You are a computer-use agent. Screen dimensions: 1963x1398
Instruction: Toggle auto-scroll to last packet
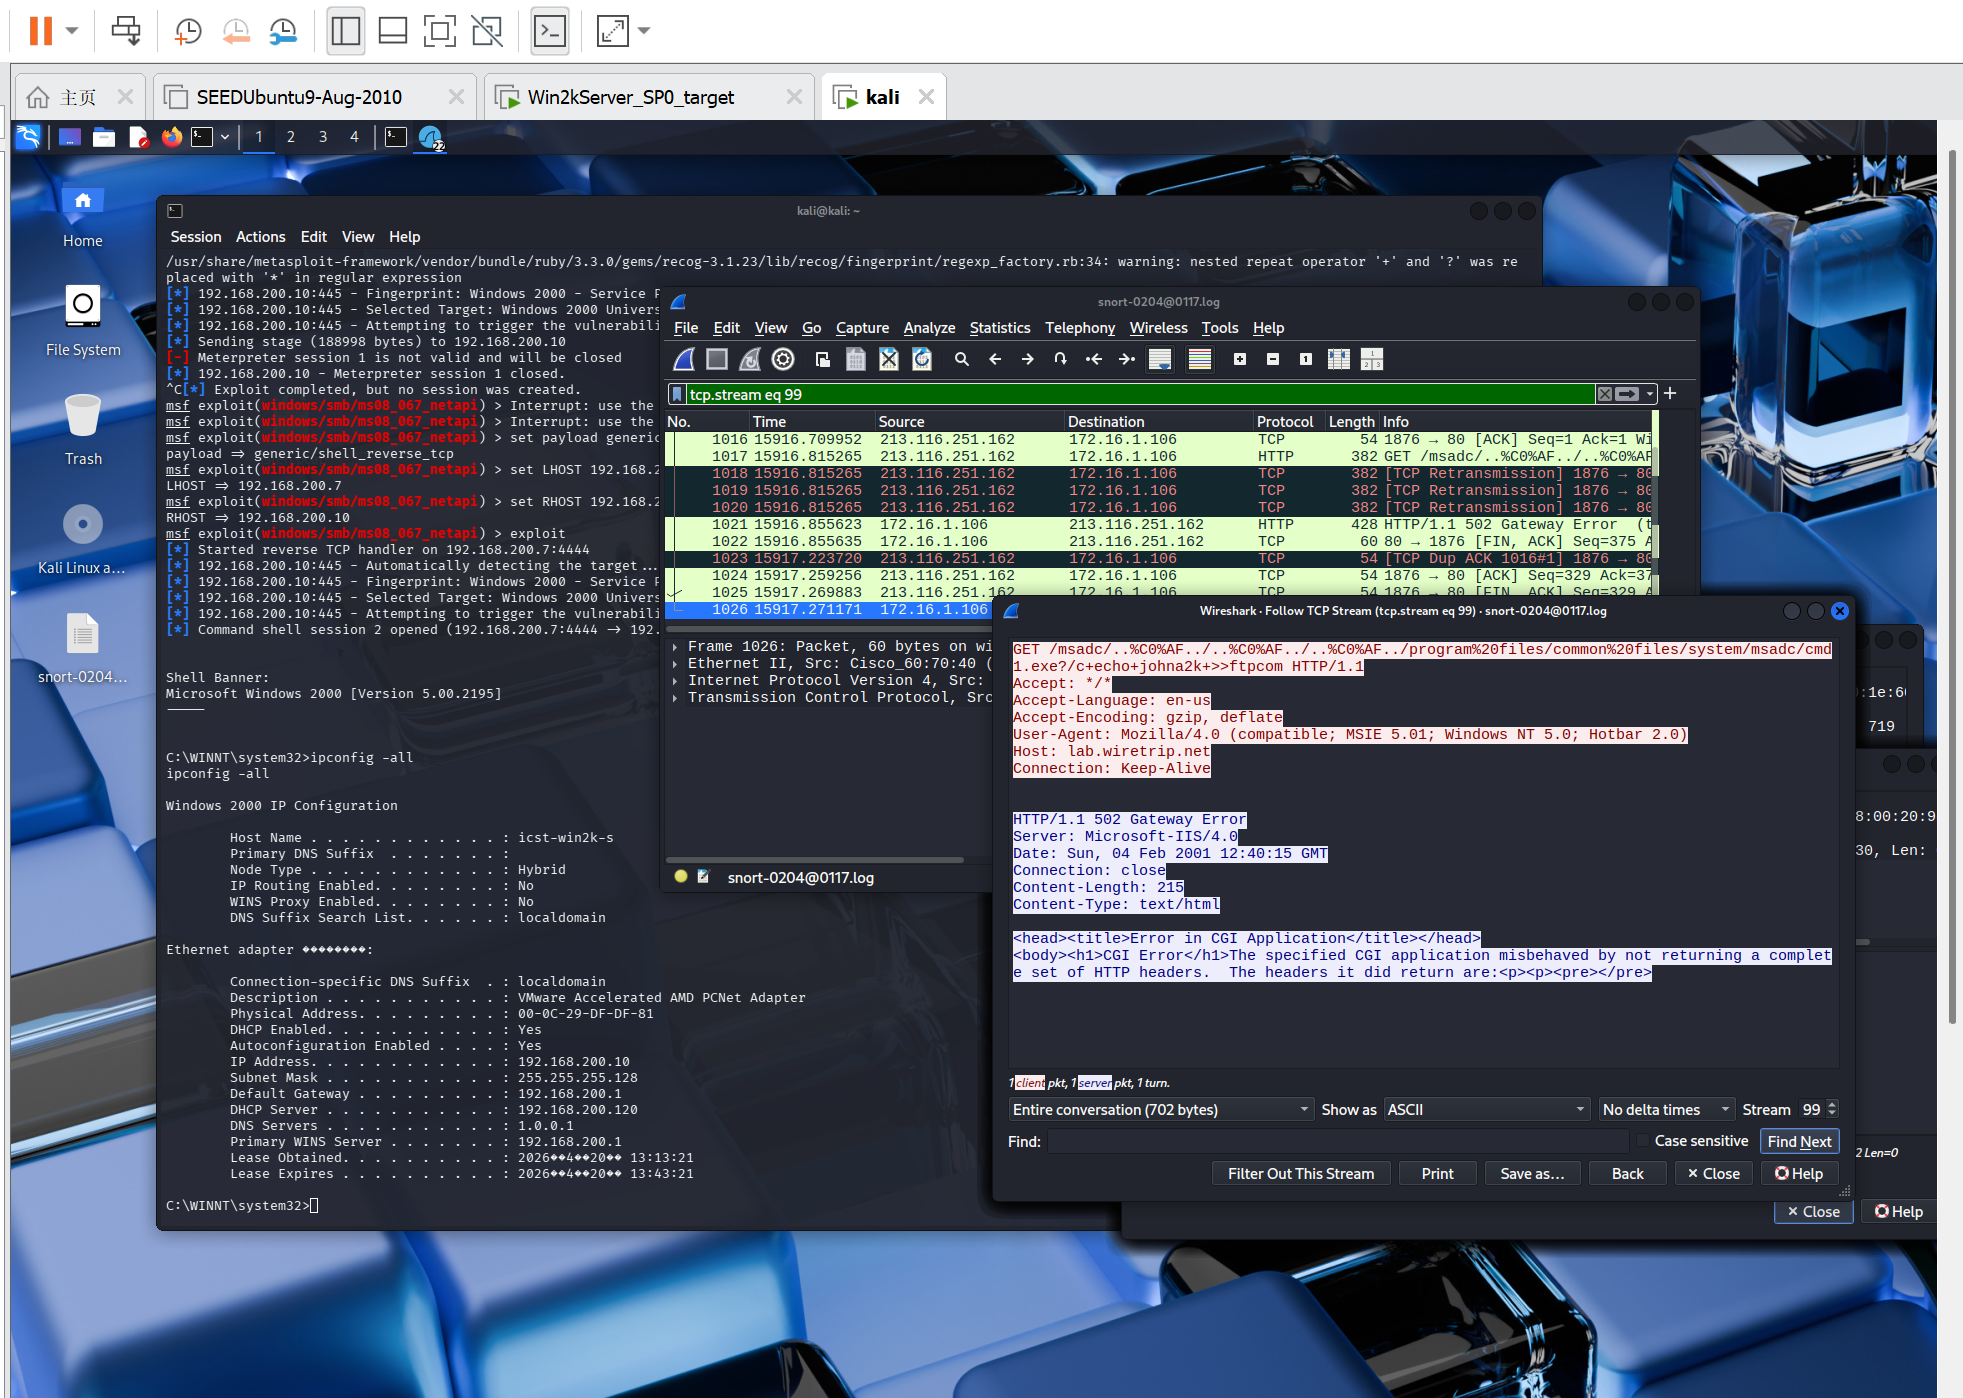1160,359
